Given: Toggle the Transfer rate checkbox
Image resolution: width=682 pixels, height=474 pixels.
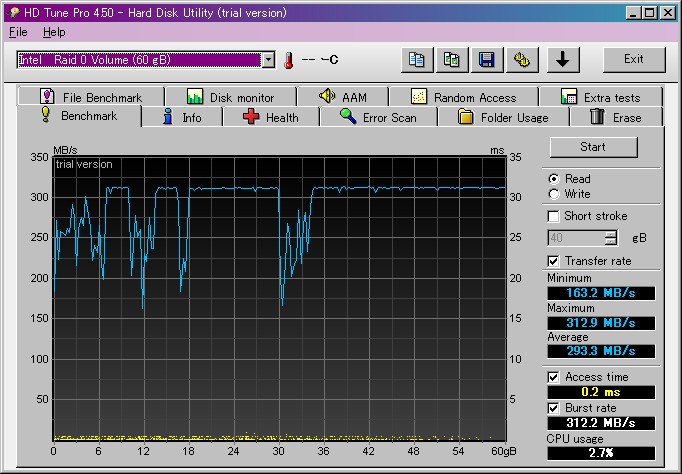Looking at the screenshot, I should [x=553, y=261].
